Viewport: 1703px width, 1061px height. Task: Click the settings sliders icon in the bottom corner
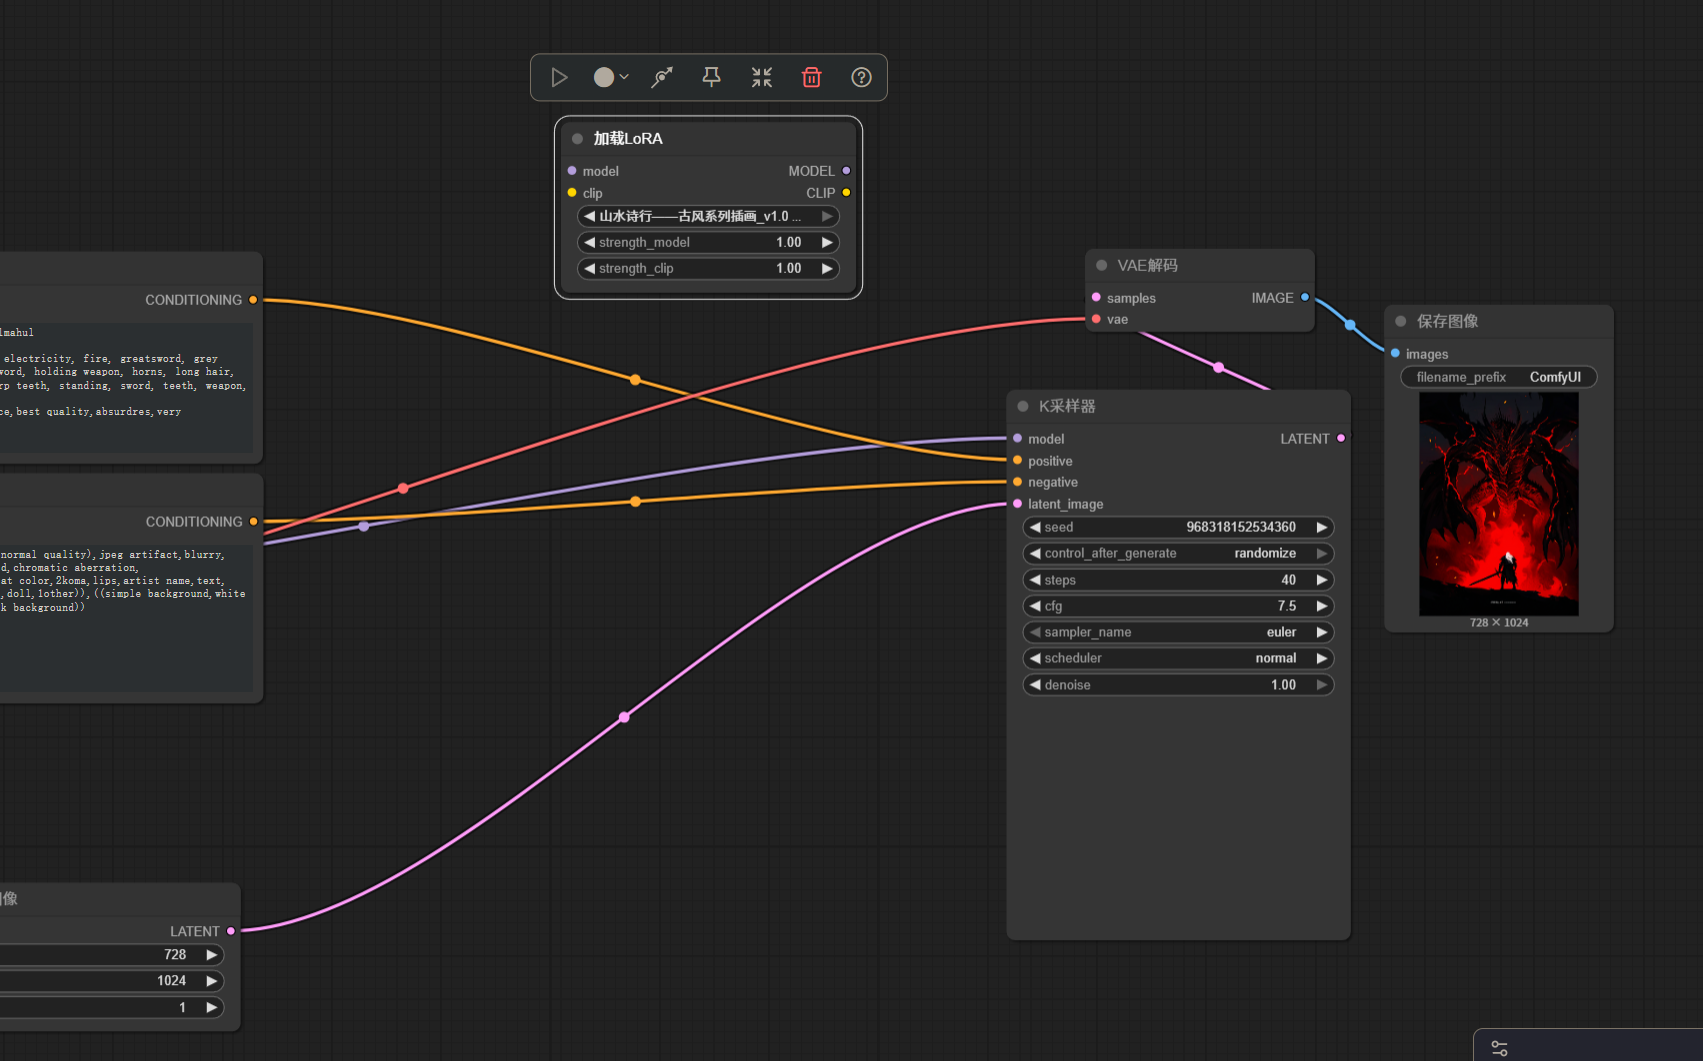tap(1499, 1048)
